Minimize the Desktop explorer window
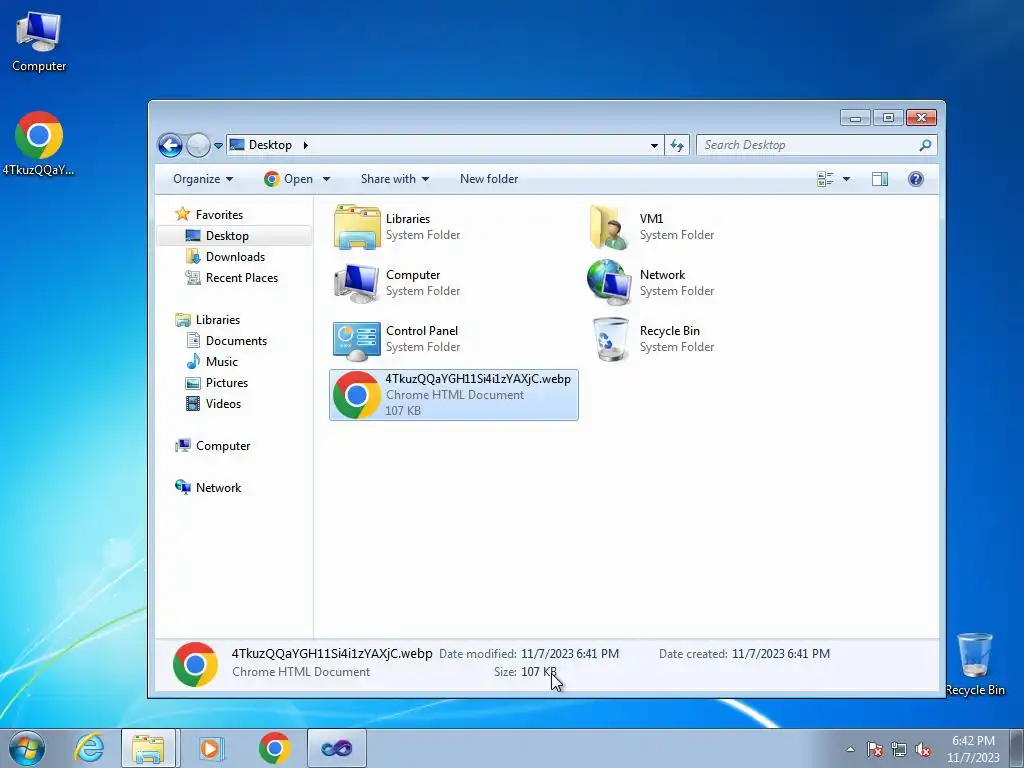1024x768 pixels. [x=855, y=118]
